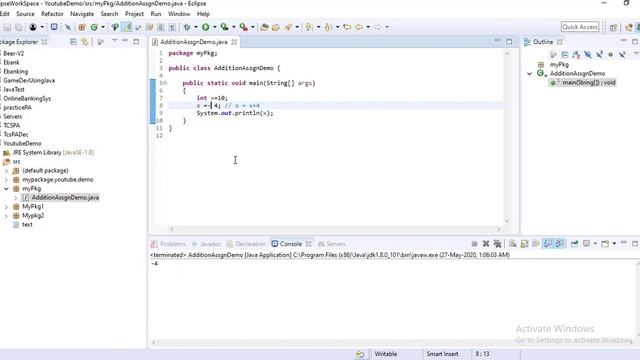Click the green Run button in toolbar
Viewport: 640px width, 360px height.
[206, 27]
